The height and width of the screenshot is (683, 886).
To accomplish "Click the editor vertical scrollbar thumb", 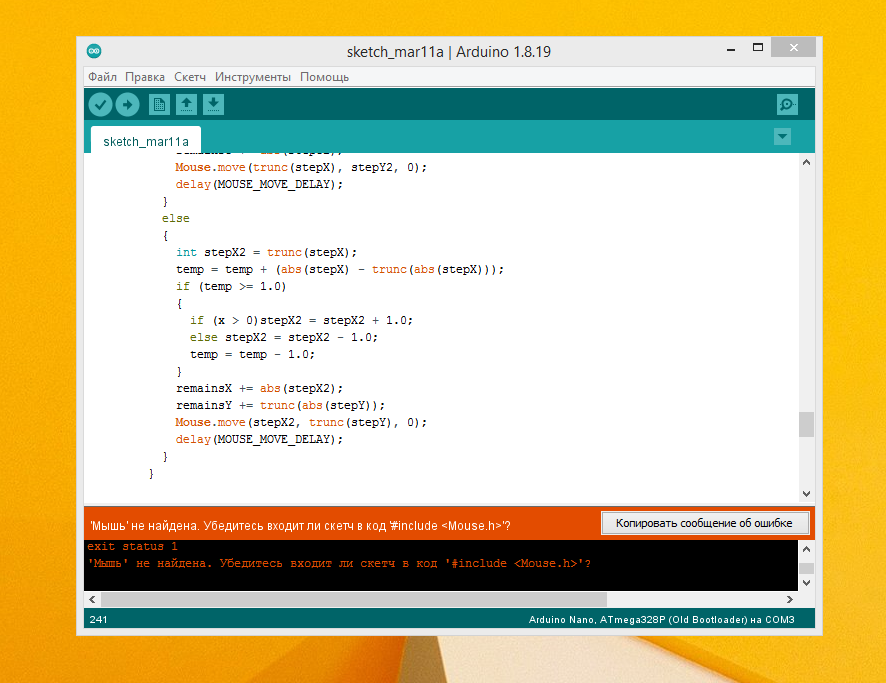I will [x=806, y=424].
